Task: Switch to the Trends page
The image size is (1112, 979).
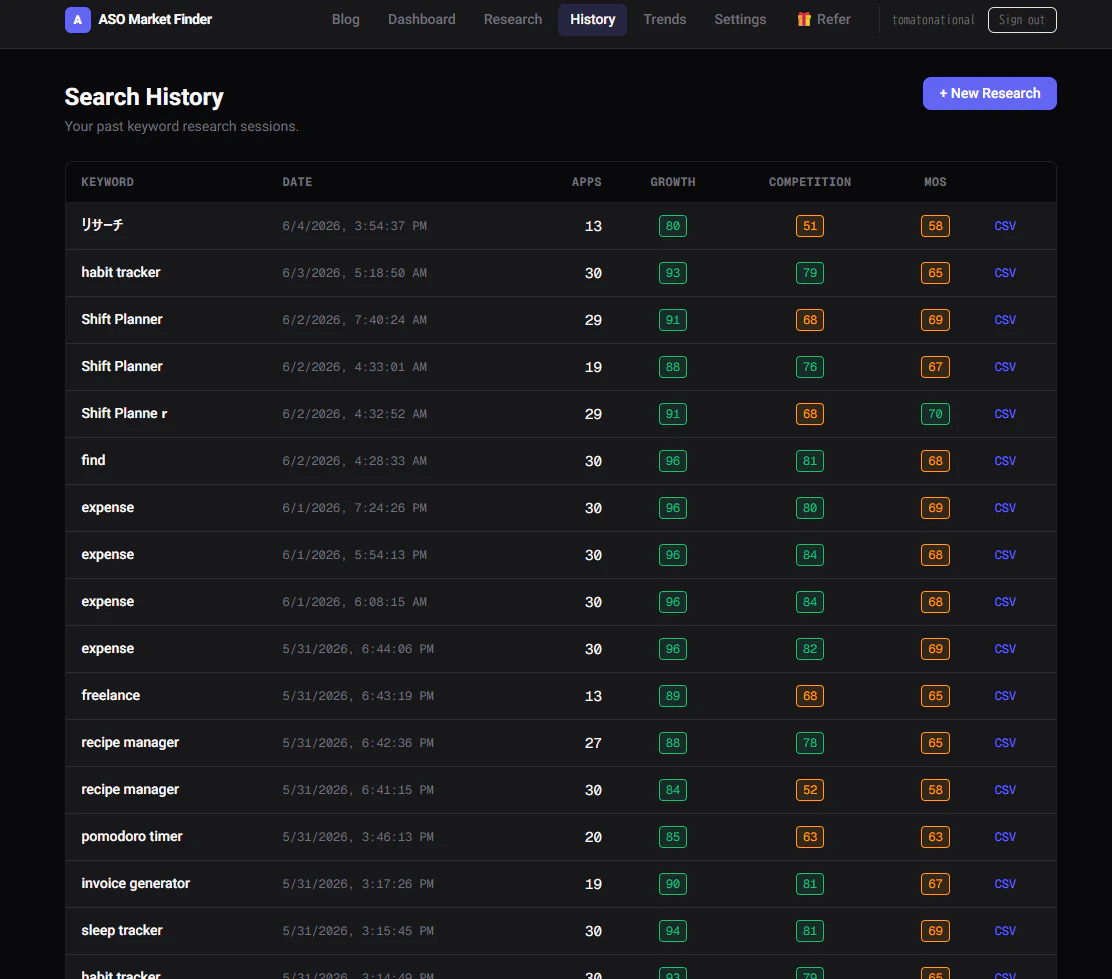Action: point(665,20)
